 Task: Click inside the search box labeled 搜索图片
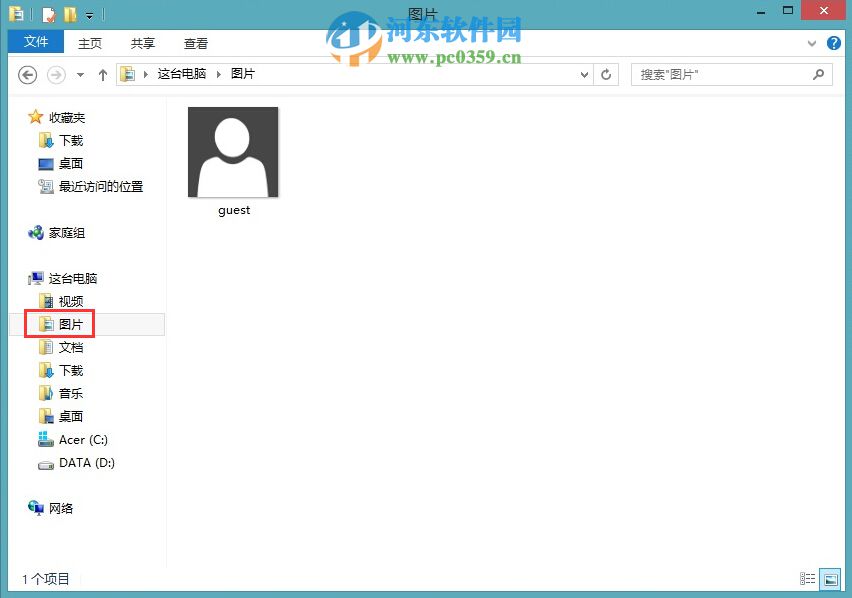coord(730,74)
